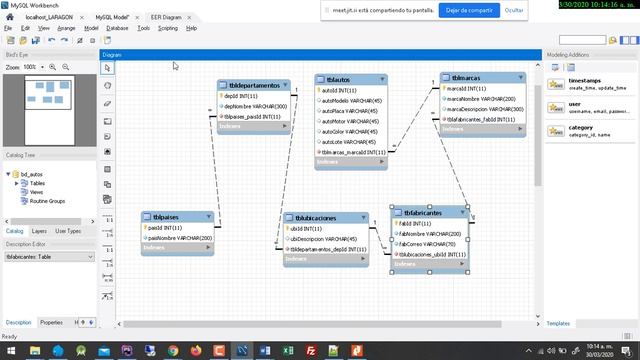Add the timestamps template

(590, 84)
